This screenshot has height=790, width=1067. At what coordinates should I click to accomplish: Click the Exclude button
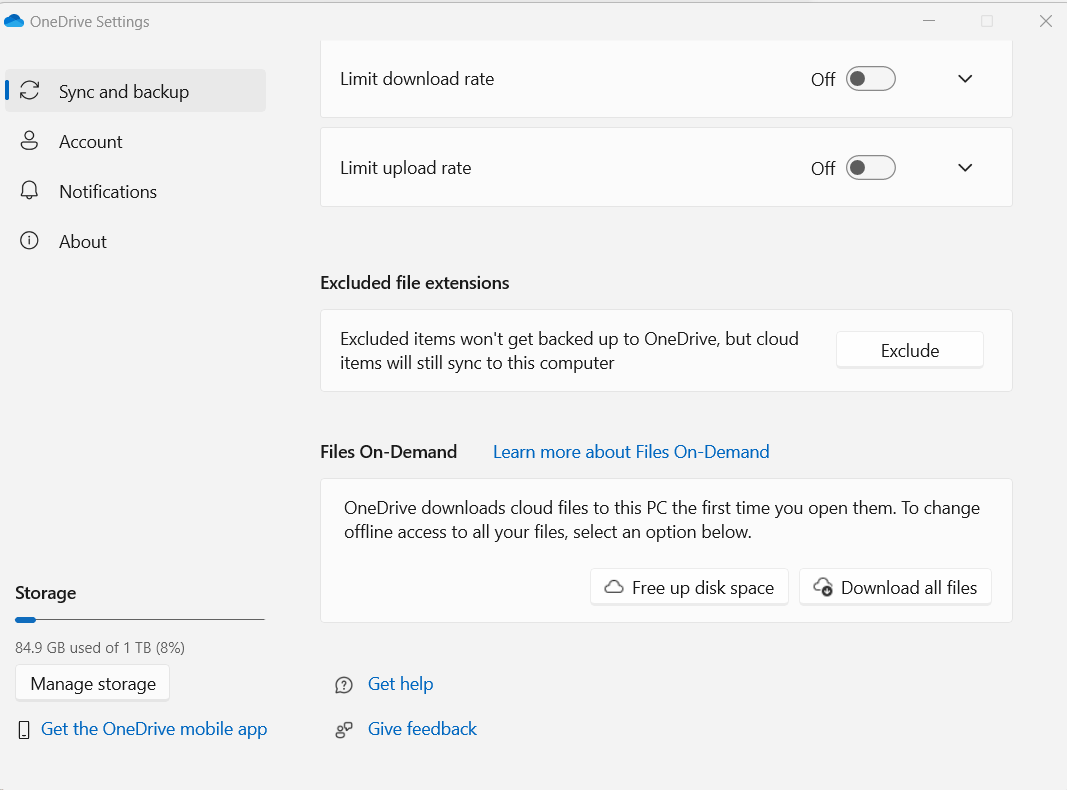point(908,350)
